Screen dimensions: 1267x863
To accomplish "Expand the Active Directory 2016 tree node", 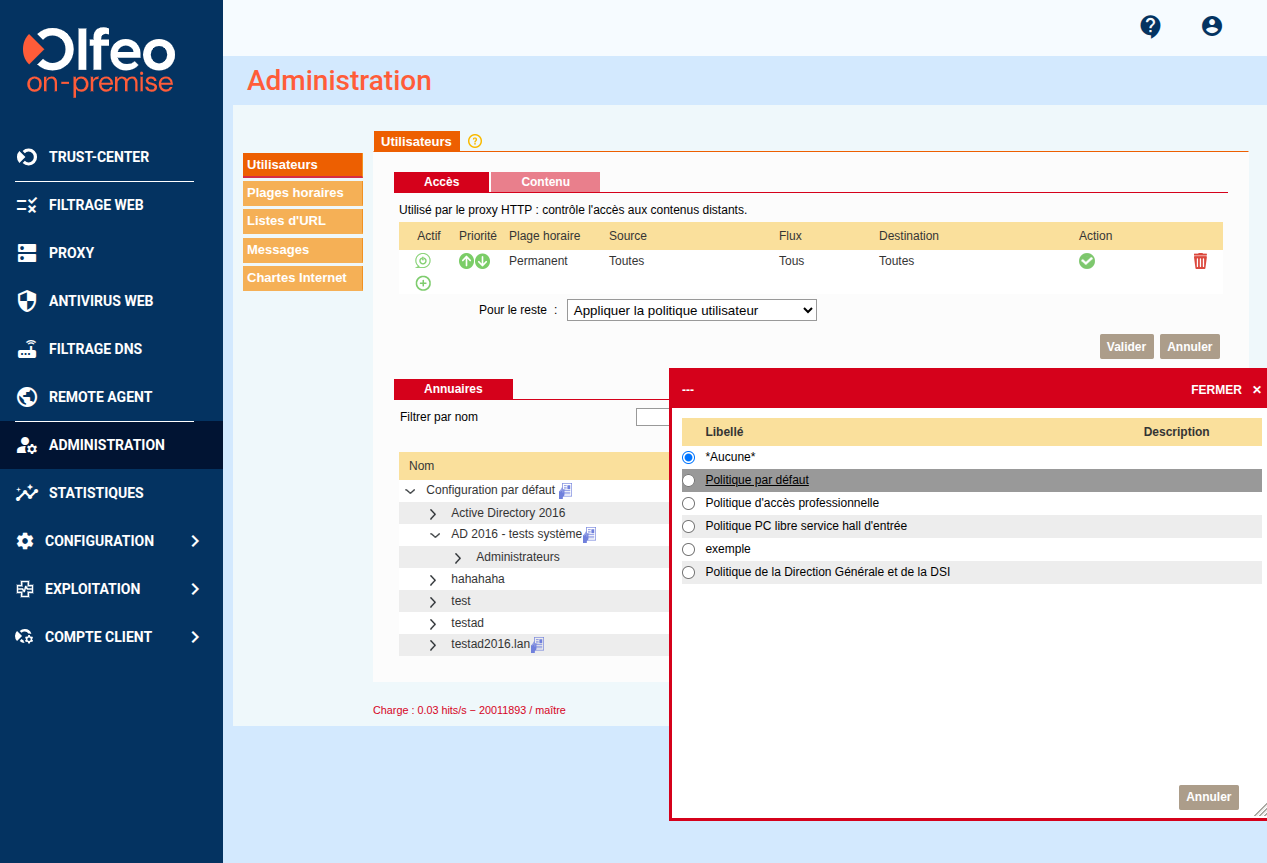I will tap(433, 513).
